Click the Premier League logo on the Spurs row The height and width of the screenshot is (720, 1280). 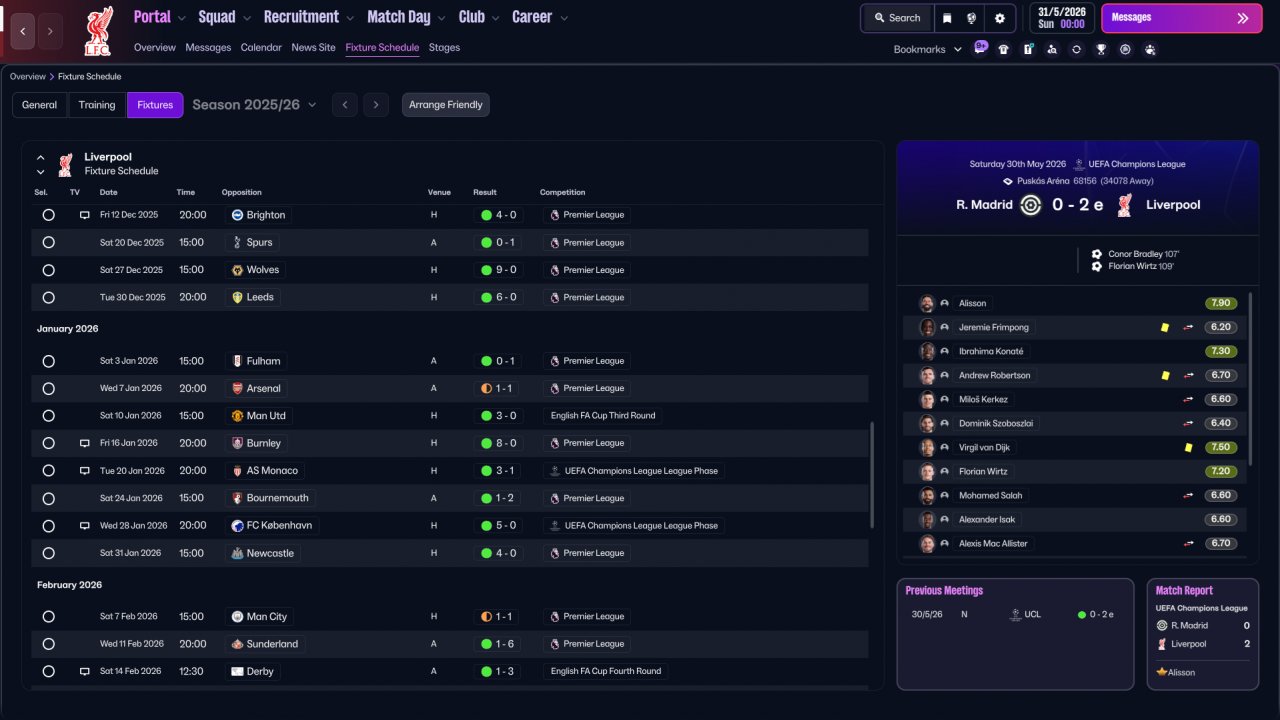tap(554, 243)
